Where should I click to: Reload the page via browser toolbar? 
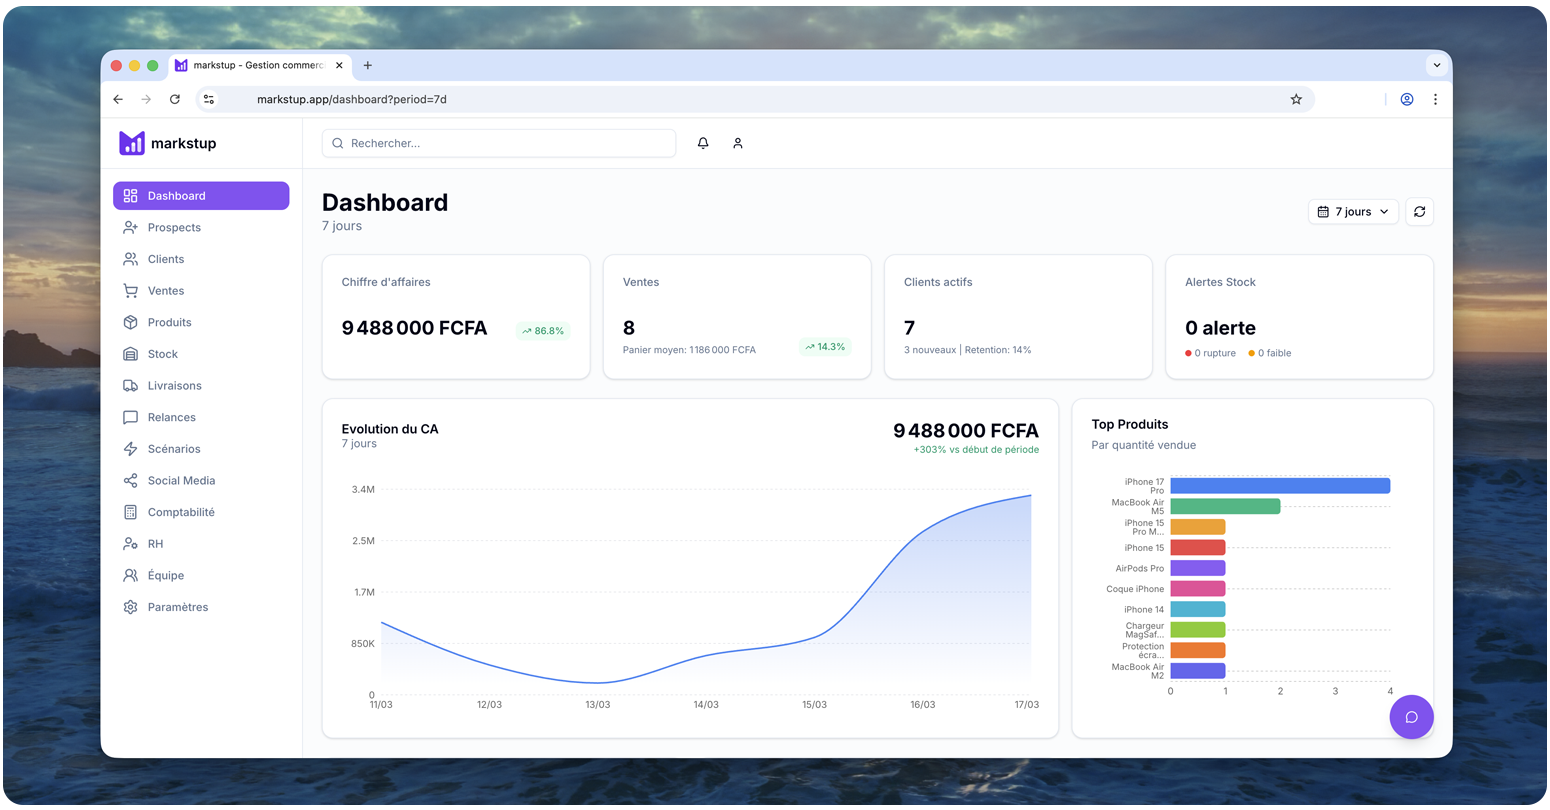pos(175,99)
